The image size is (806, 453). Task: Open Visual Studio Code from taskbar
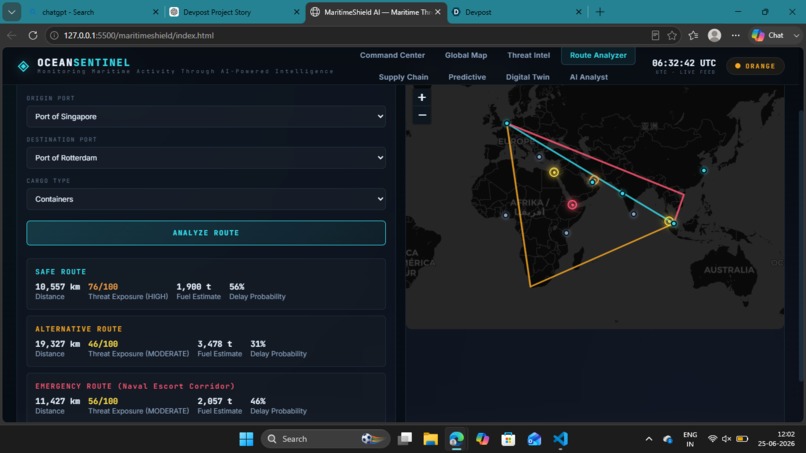560,439
